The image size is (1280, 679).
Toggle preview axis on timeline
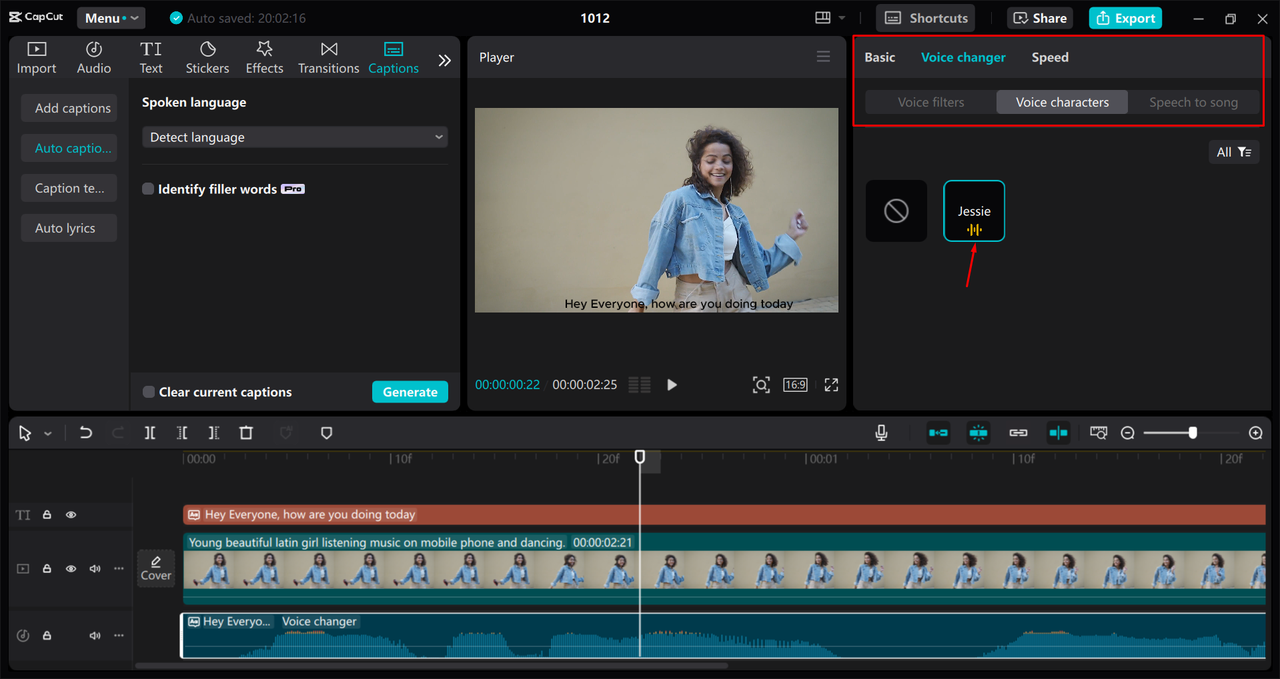pos(1058,433)
